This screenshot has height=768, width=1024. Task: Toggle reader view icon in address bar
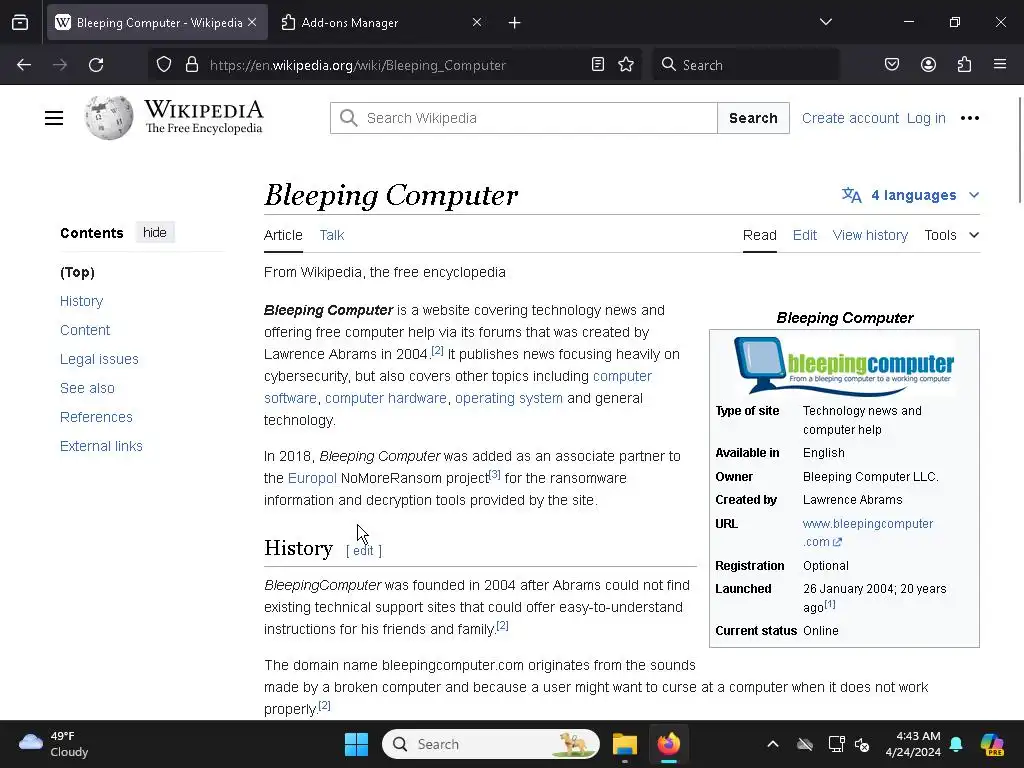point(598,64)
